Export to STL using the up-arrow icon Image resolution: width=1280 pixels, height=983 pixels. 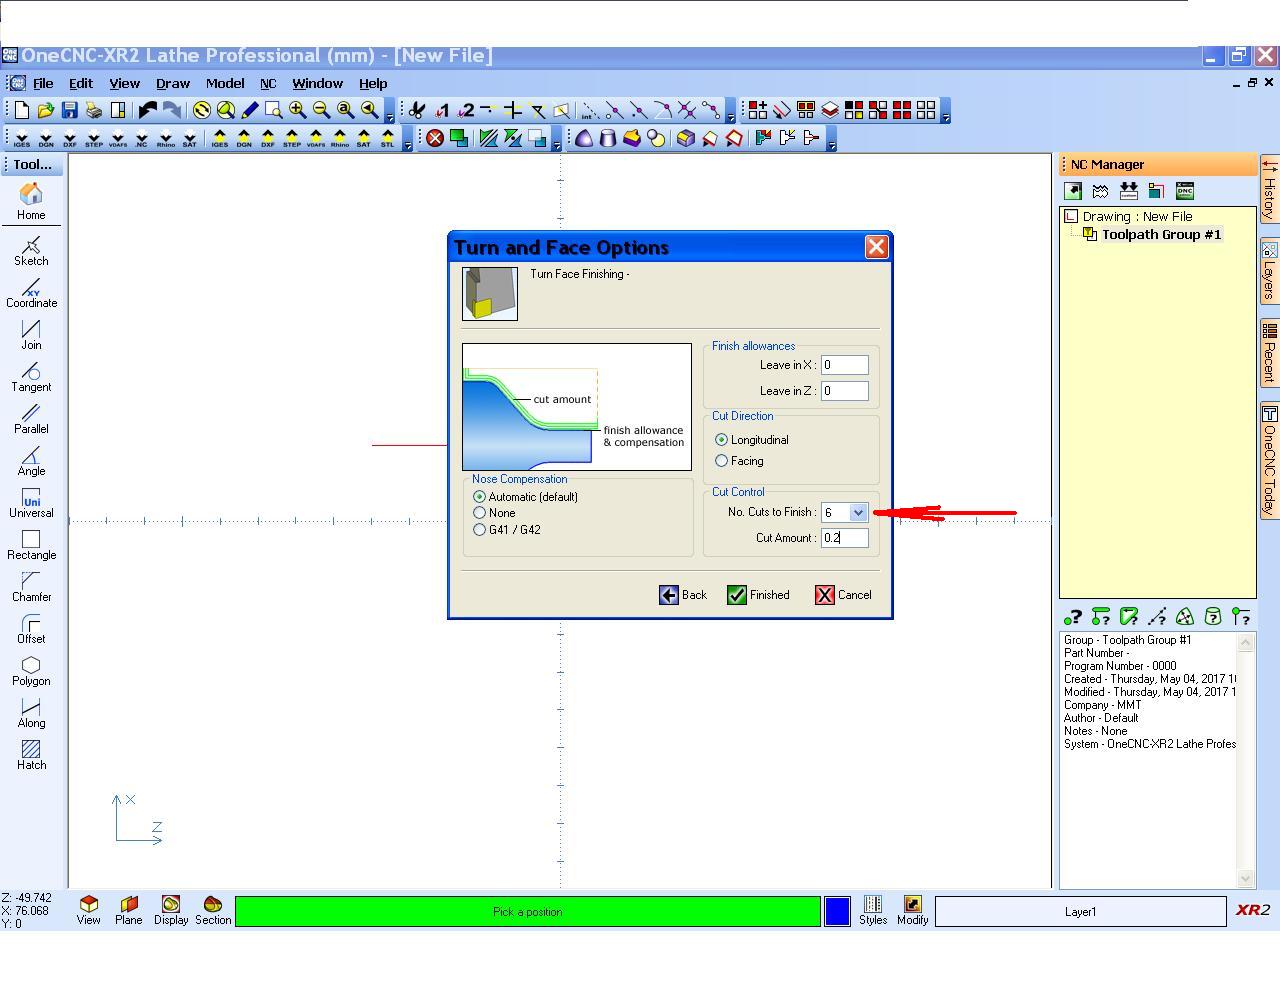(387, 139)
